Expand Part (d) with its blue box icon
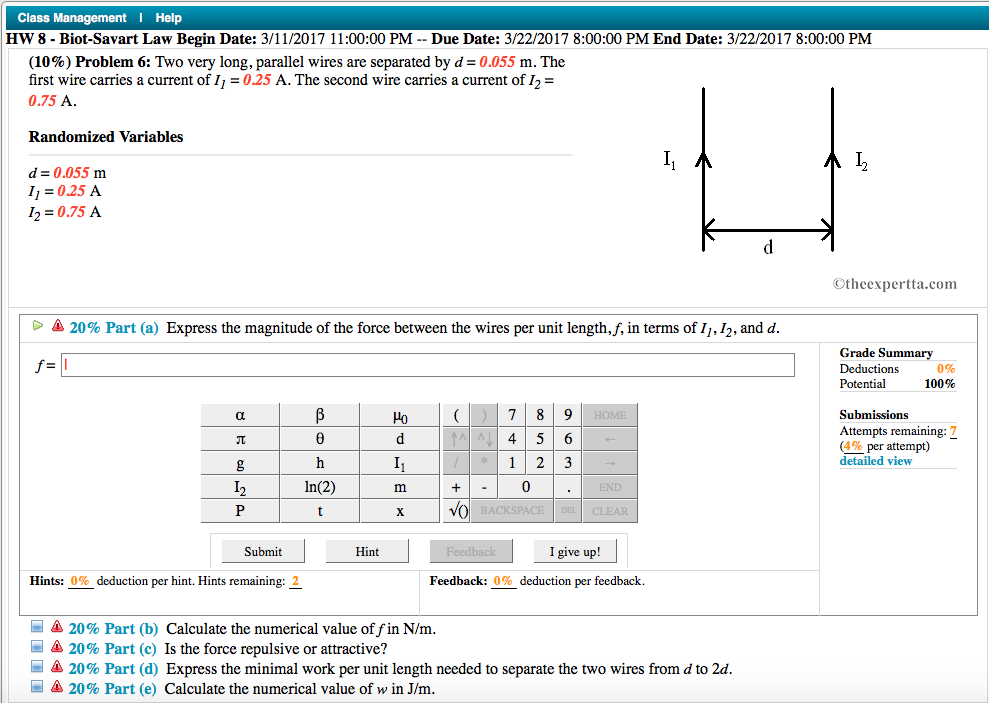This screenshot has height=703, width=989. [x=38, y=668]
